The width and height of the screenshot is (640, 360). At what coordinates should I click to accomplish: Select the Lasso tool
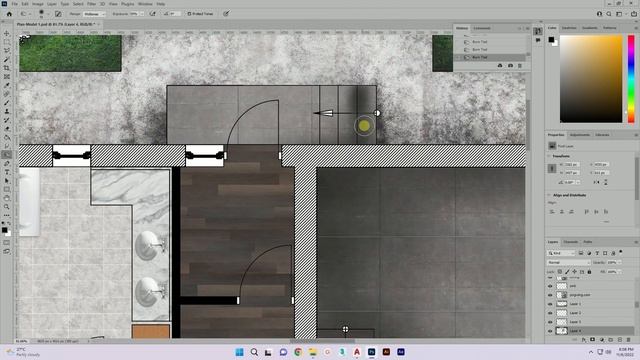7,51
